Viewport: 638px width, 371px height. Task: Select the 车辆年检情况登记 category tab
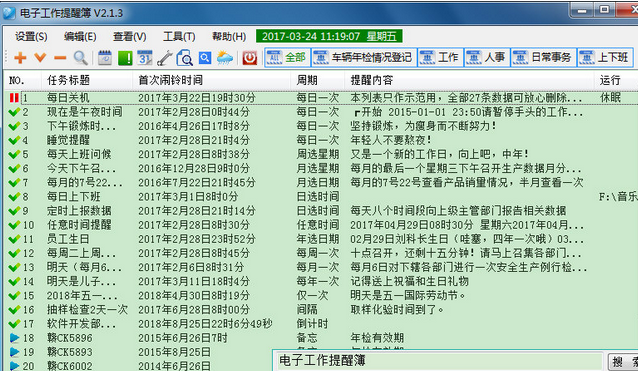point(364,57)
